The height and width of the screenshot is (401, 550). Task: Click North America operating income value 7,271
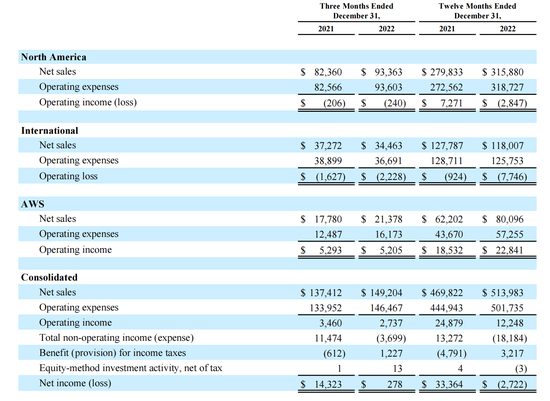pyautogui.click(x=451, y=103)
